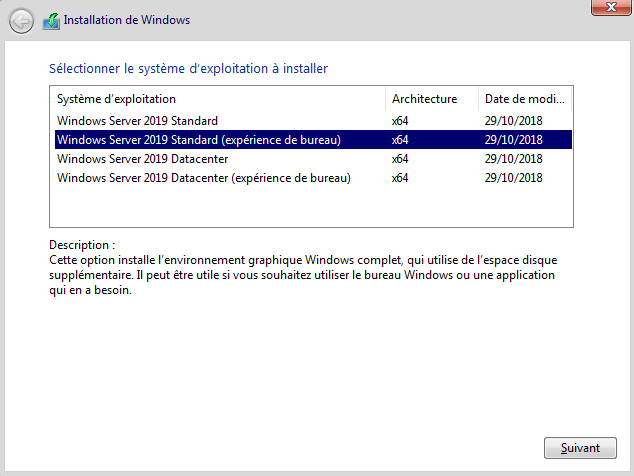Click the Suivant button
Viewport: 634px width, 476px height.
(580, 447)
